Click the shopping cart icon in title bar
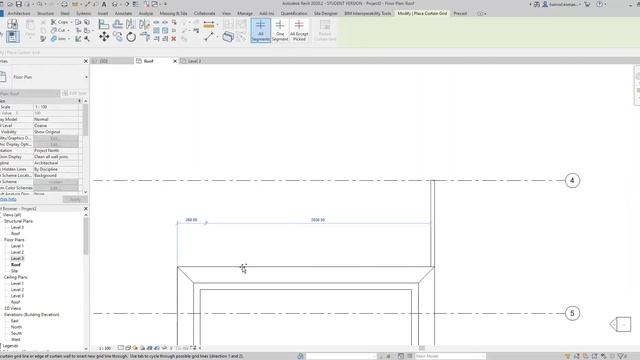Viewport: 640px width, 360px height. click(x=587, y=4)
